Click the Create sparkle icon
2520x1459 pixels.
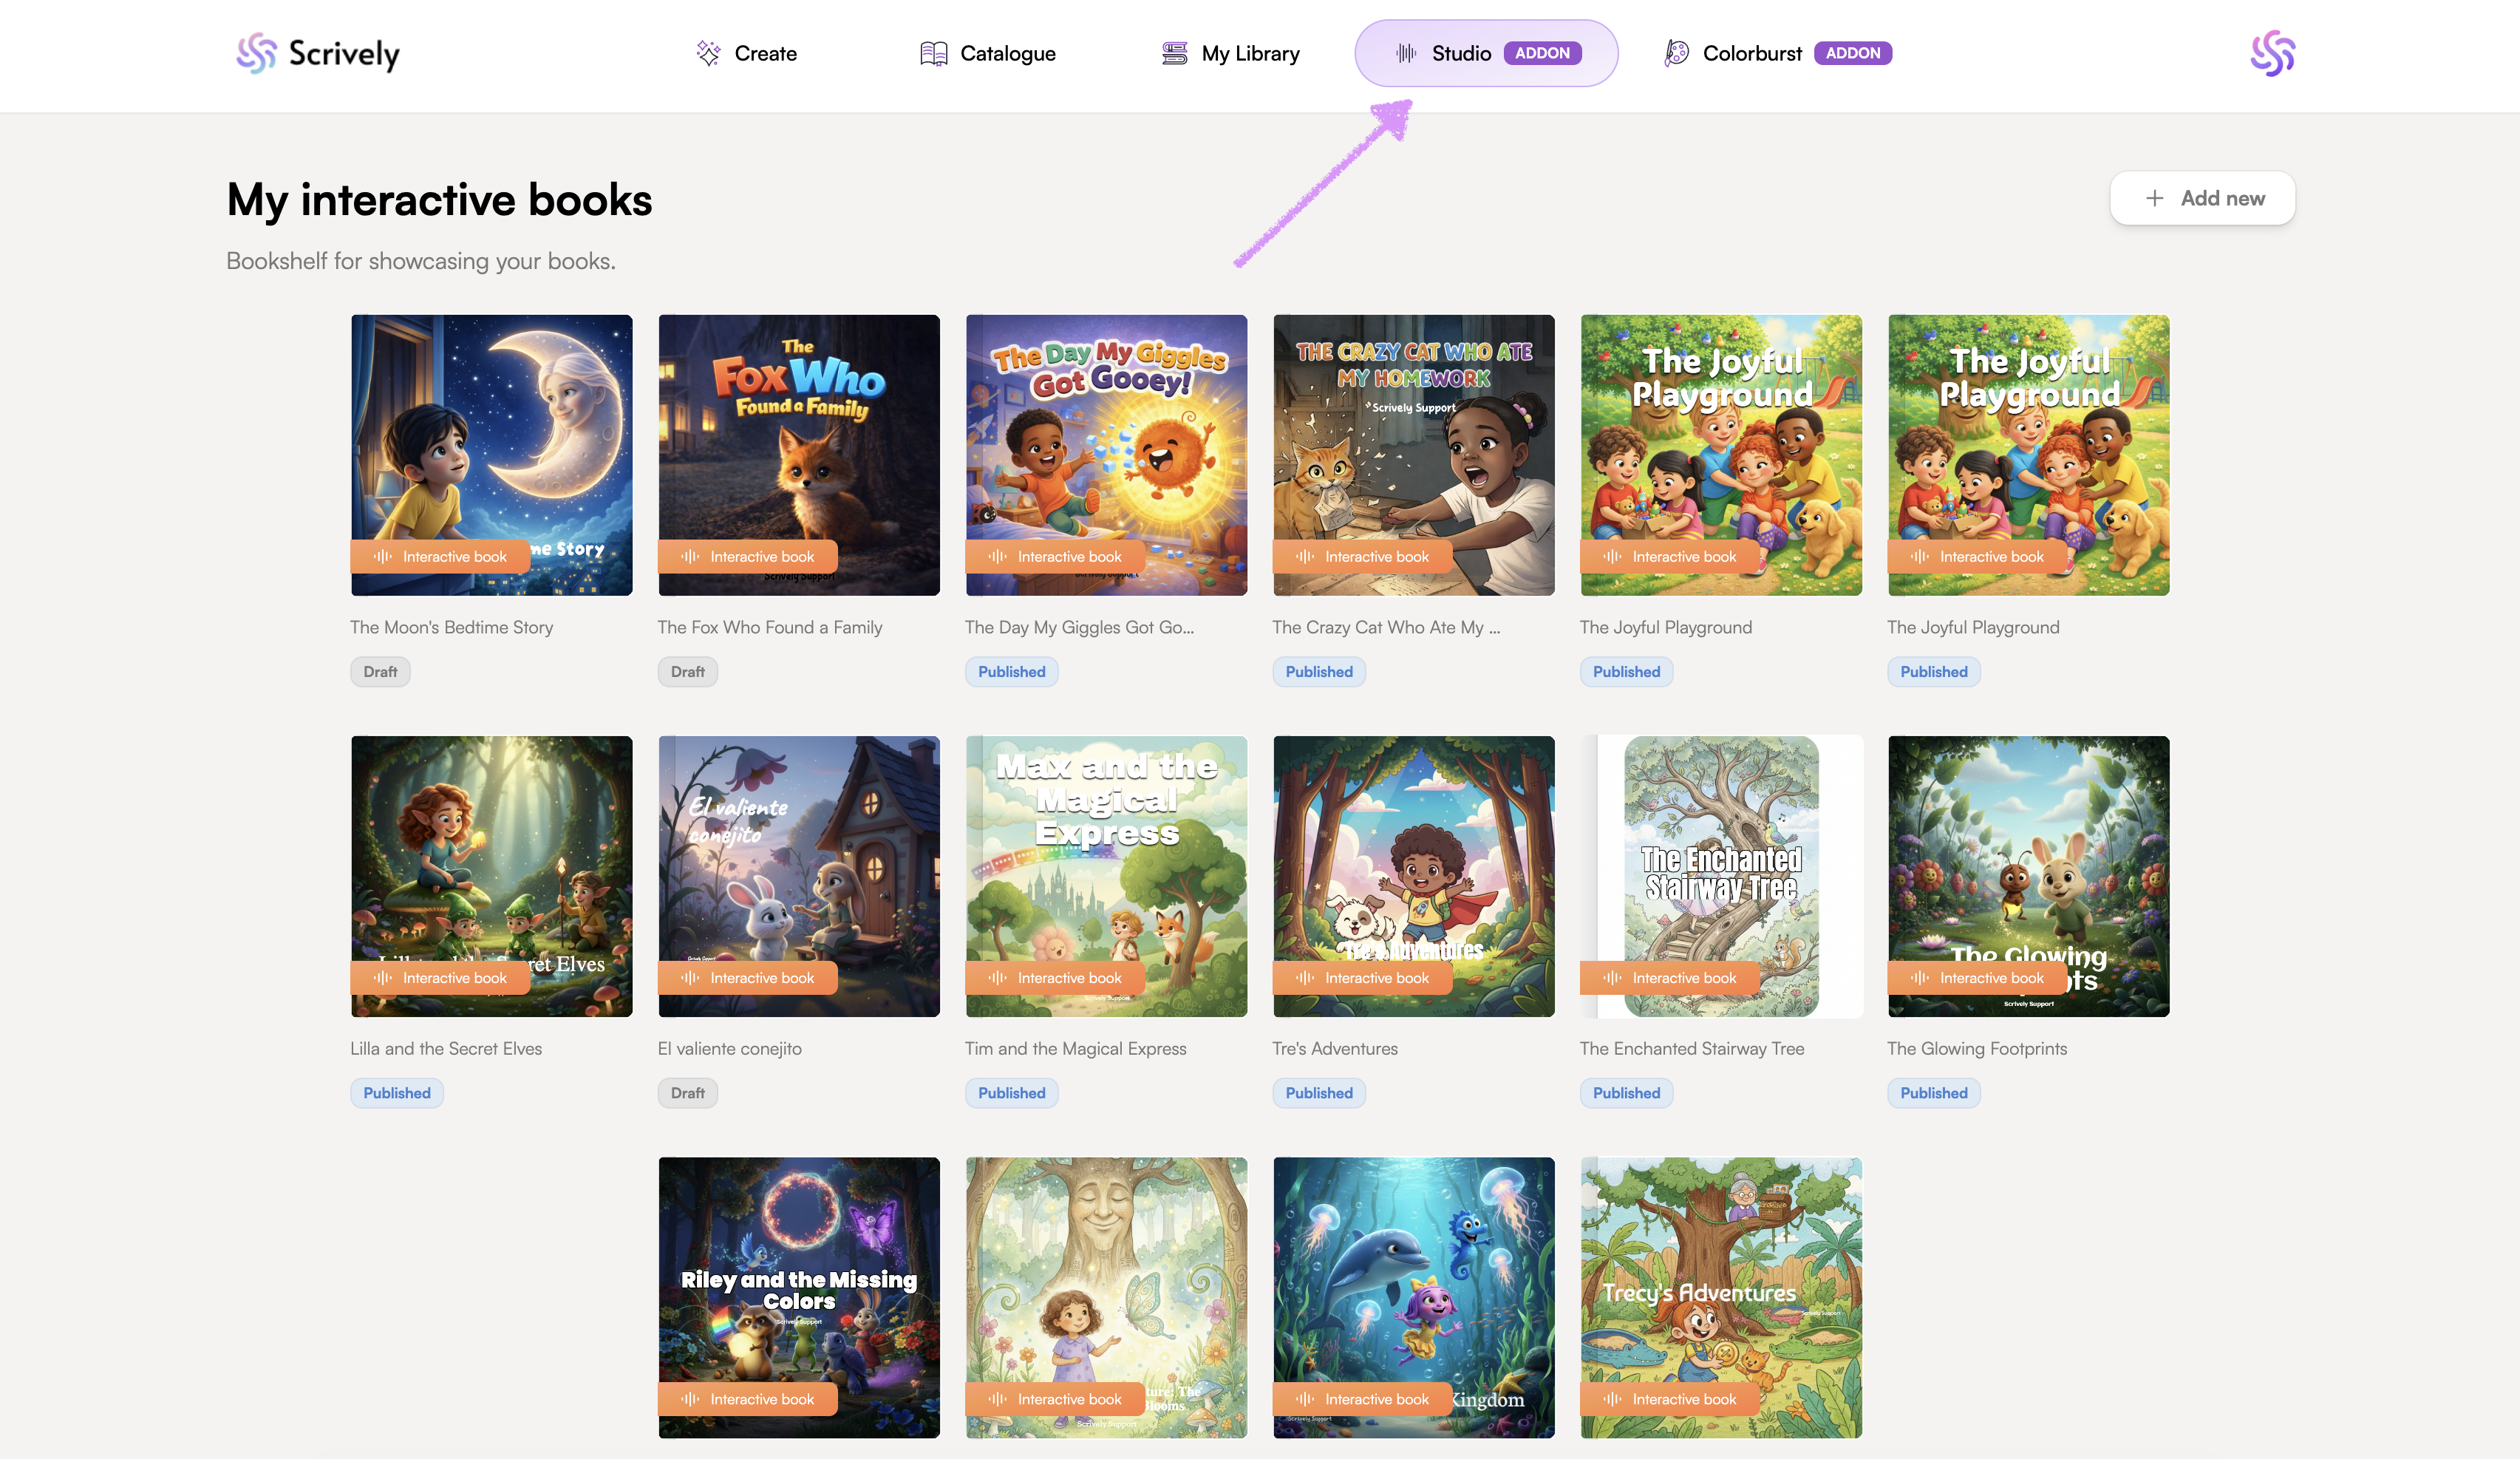(x=708, y=53)
